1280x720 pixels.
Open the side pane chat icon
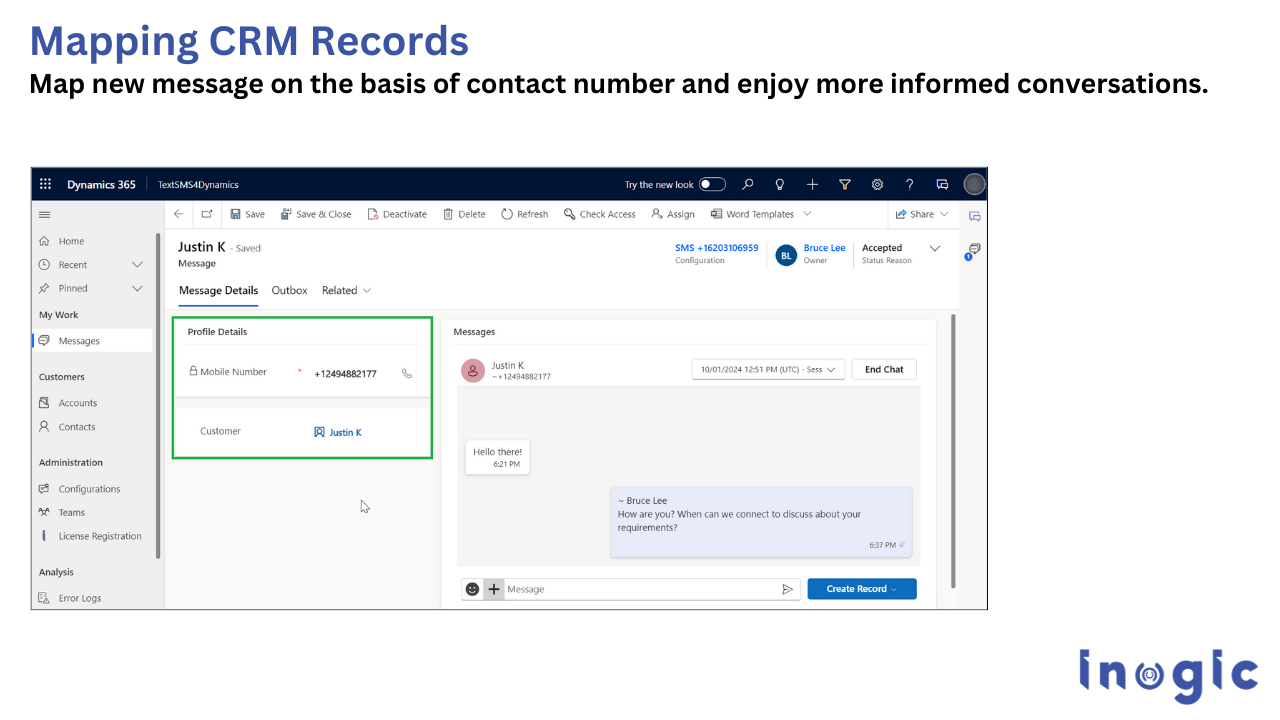point(974,216)
